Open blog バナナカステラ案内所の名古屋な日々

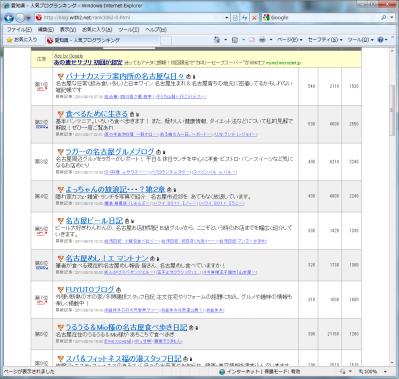point(125,76)
